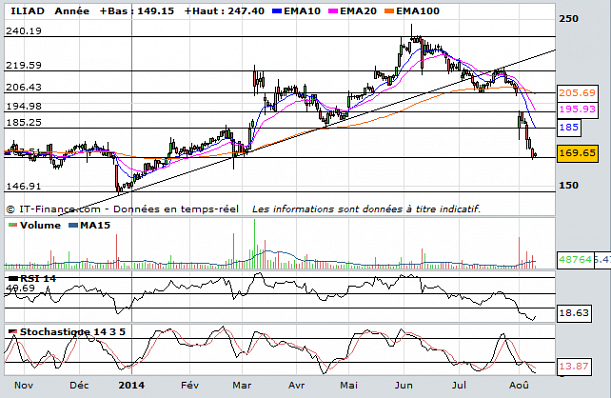Click the magenta 195.93 EMA20 value box

[577, 109]
